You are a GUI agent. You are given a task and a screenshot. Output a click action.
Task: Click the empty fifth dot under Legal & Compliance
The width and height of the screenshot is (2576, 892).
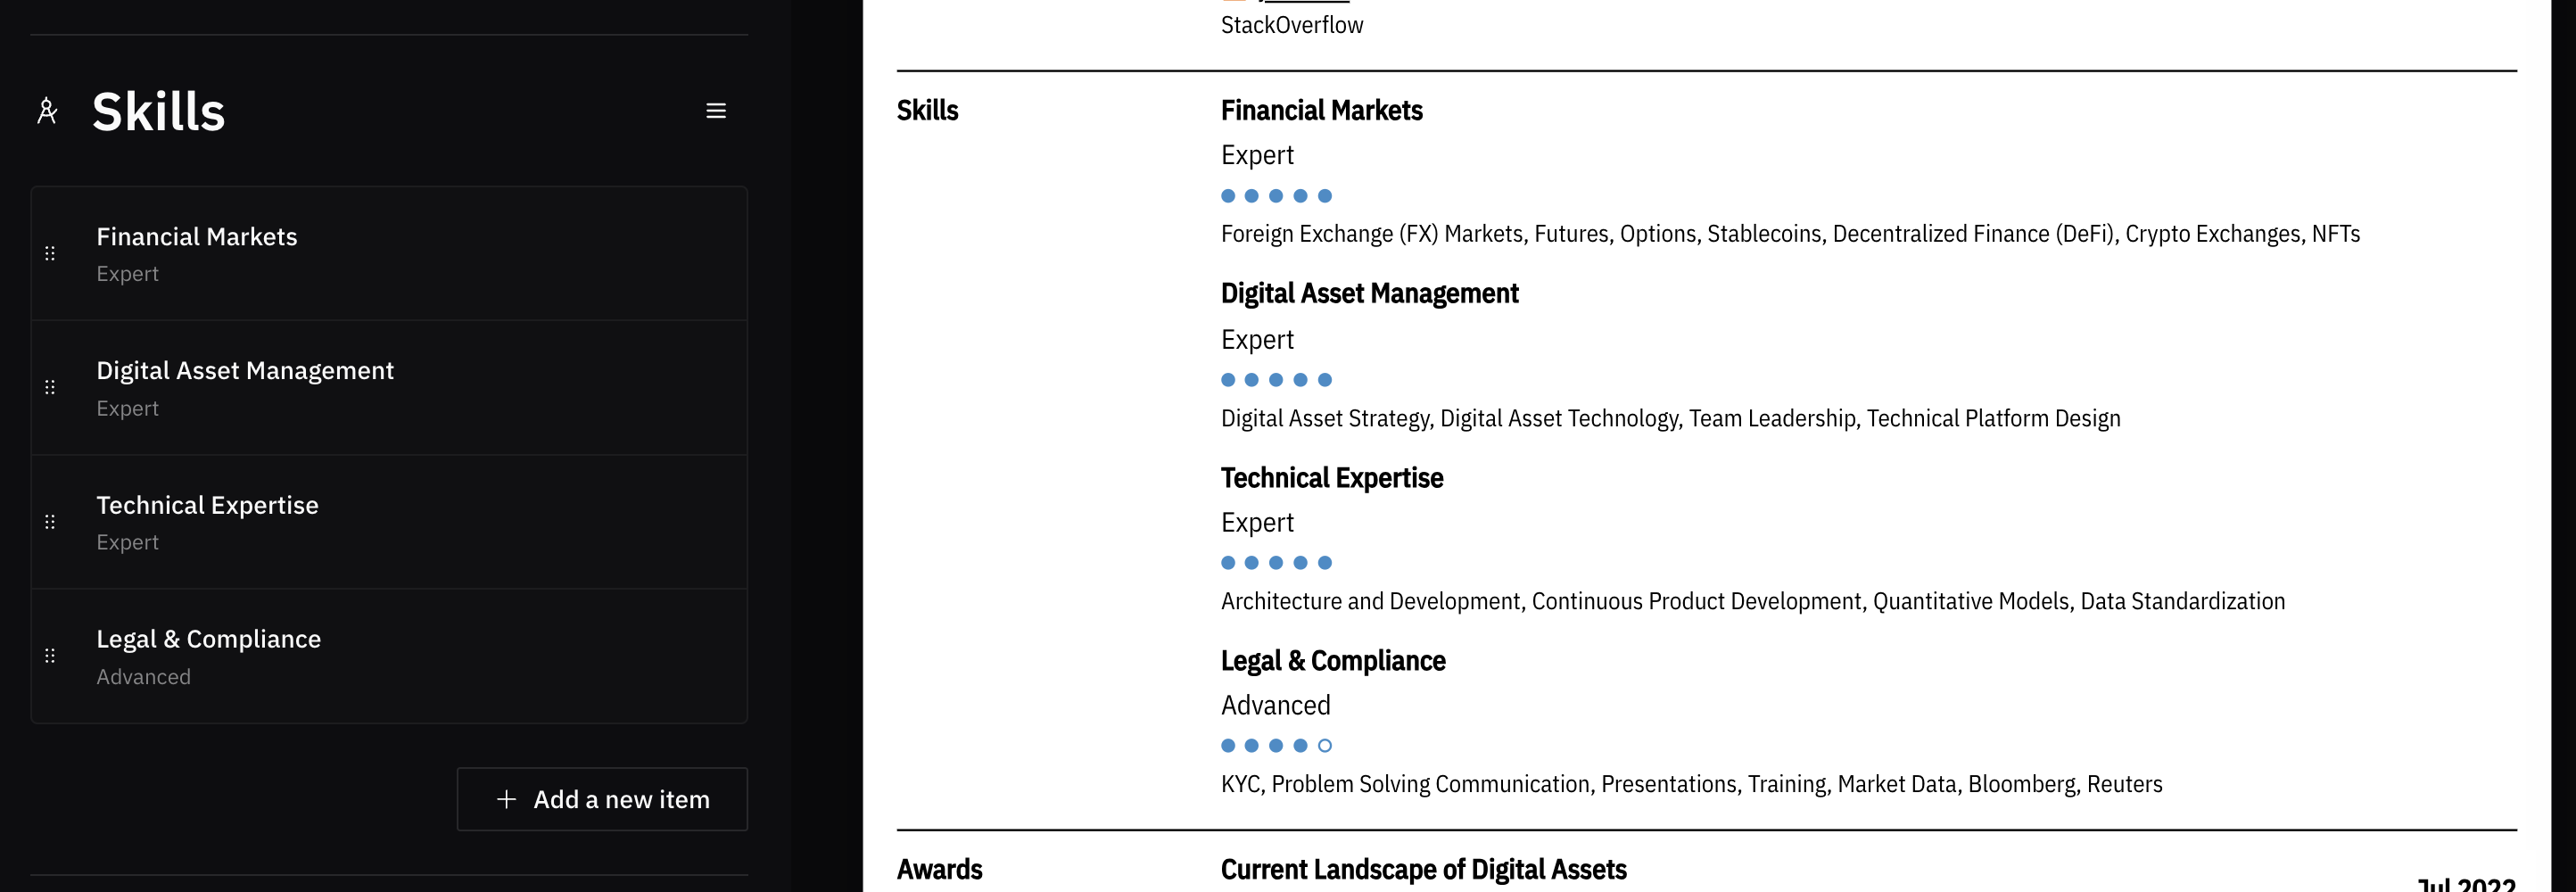[x=1325, y=745]
